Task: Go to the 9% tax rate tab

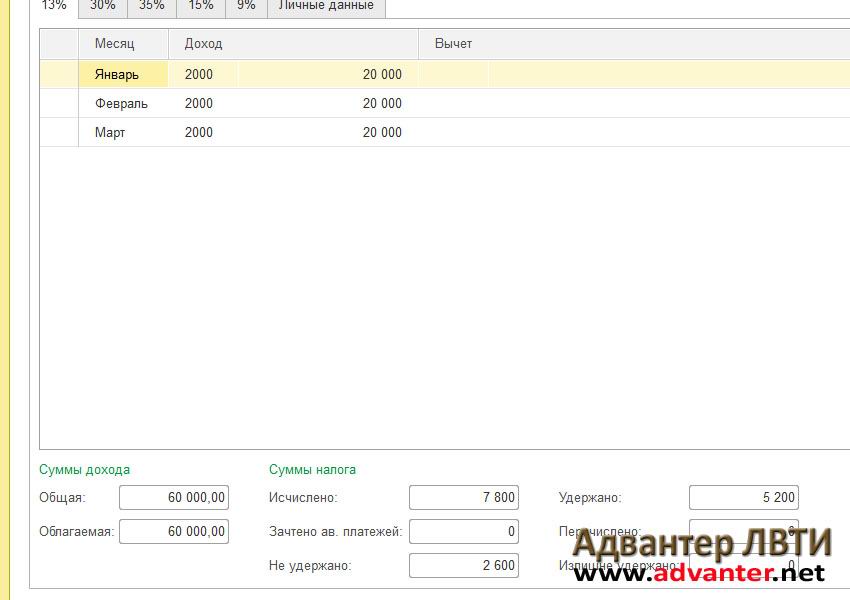Action: pos(246,7)
